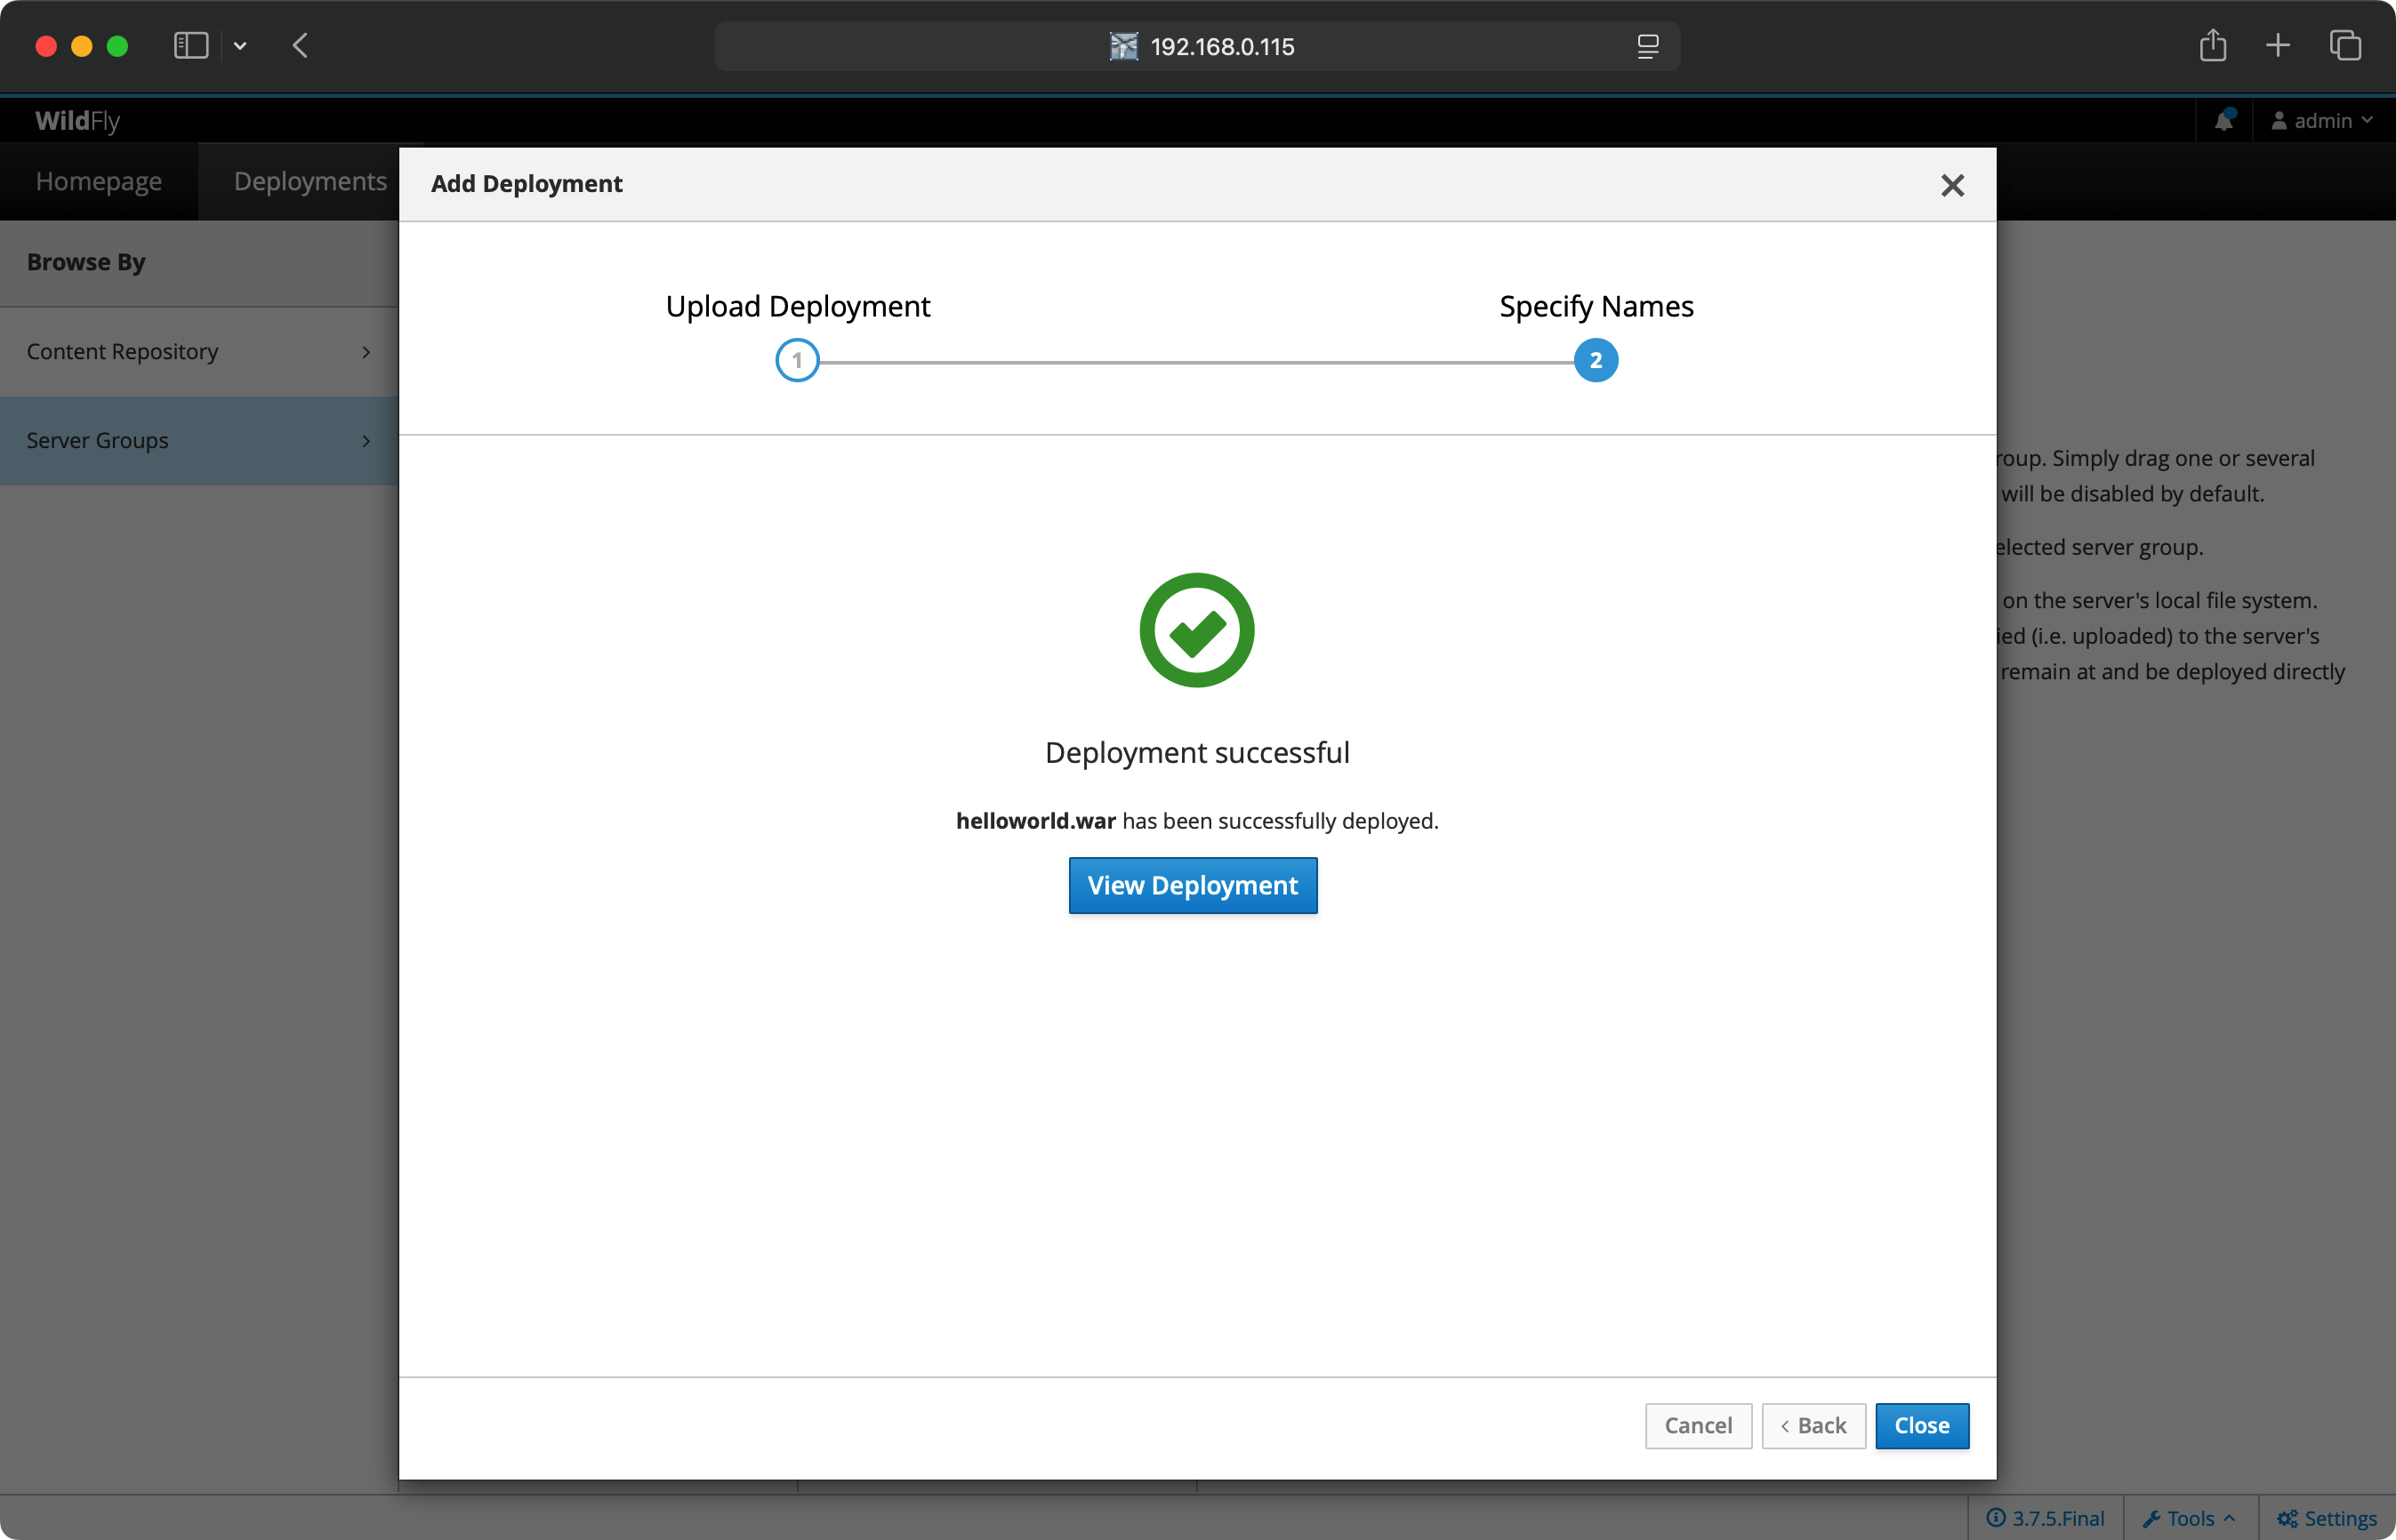Select wizard step 2 Specify Names circle

coord(1596,360)
